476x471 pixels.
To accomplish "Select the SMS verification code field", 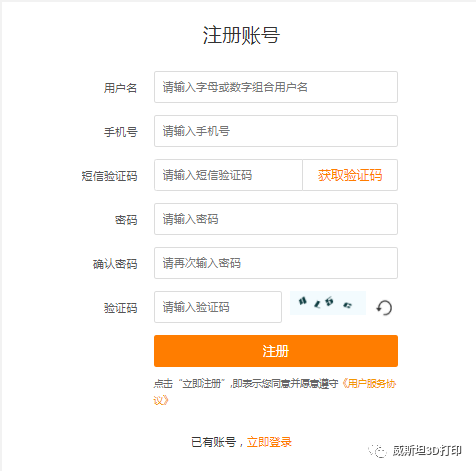I will 228,175.
